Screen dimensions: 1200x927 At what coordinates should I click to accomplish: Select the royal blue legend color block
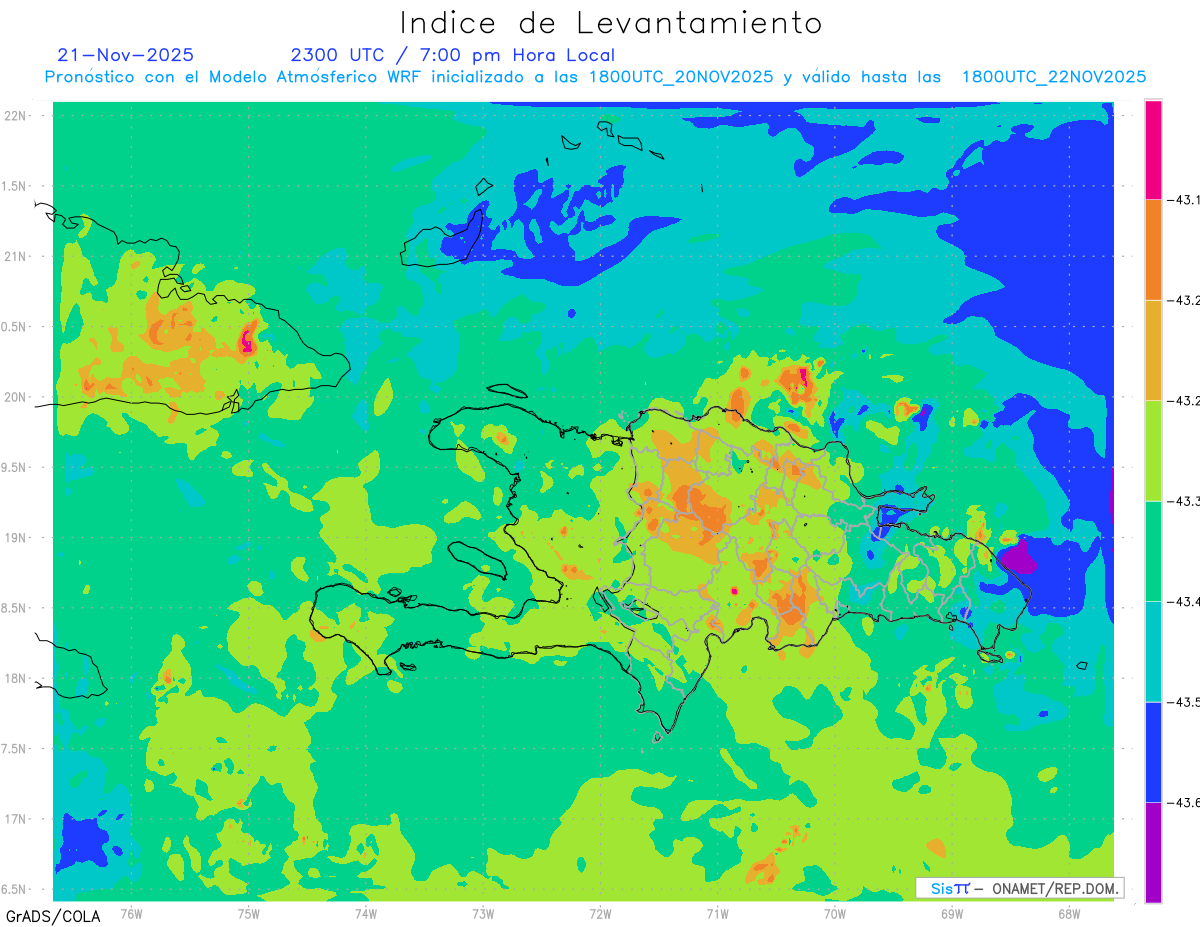pyautogui.click(x=1153, y=752)
